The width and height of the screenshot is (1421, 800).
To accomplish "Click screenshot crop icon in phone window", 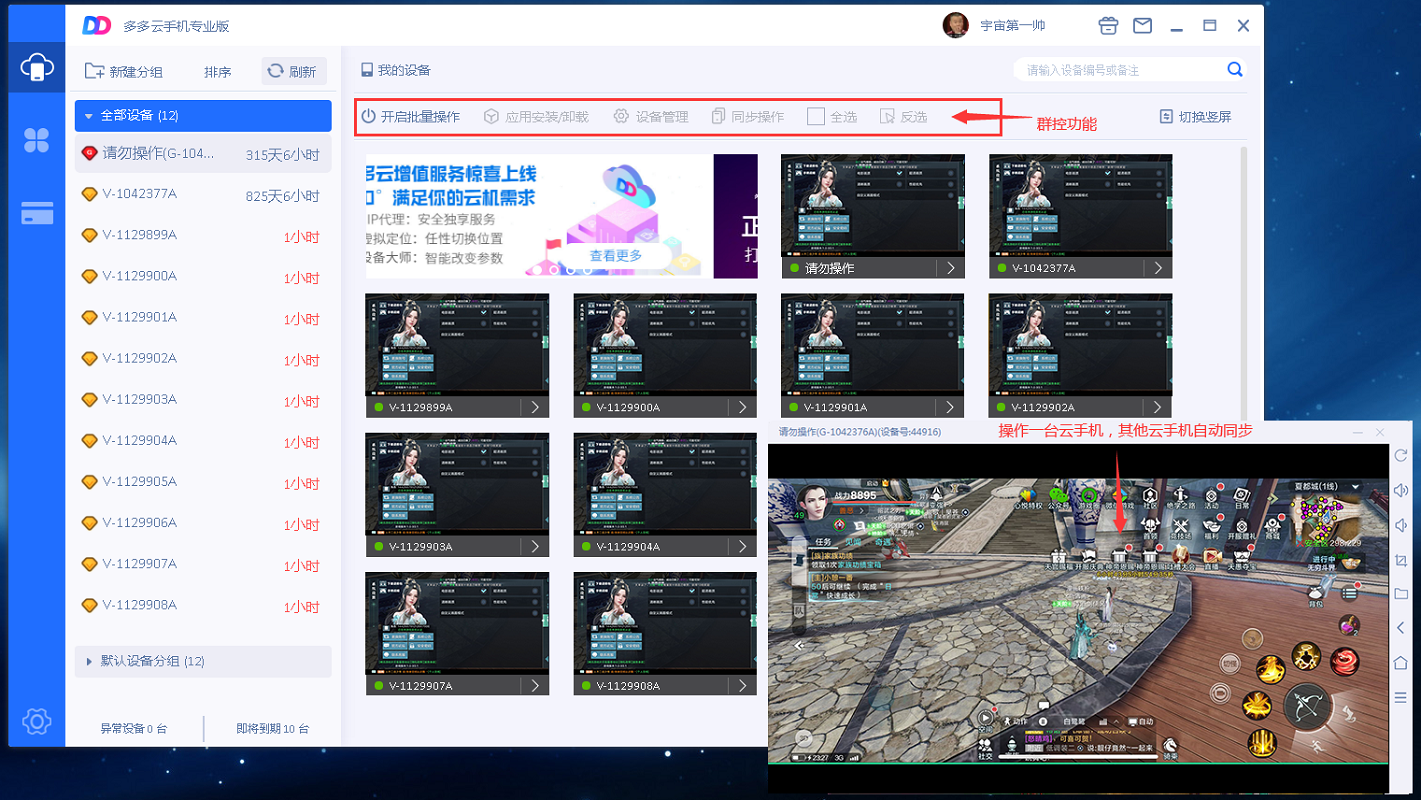I will point(1401,559).
